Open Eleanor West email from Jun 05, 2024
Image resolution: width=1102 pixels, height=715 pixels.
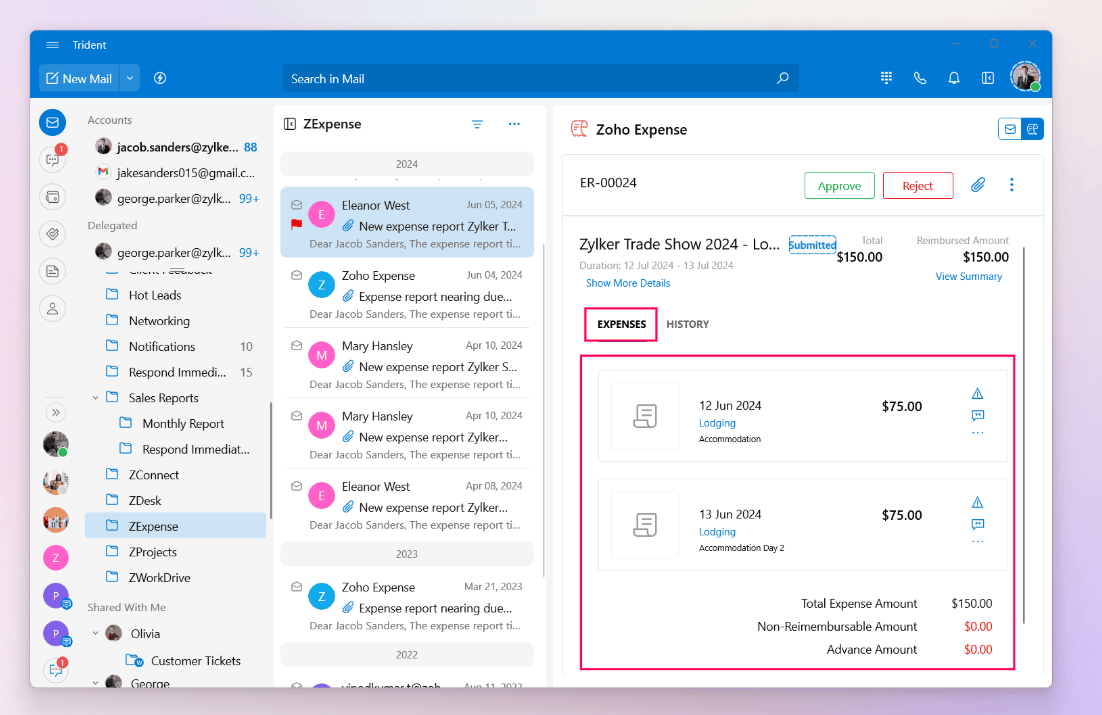tap(407, 222)
